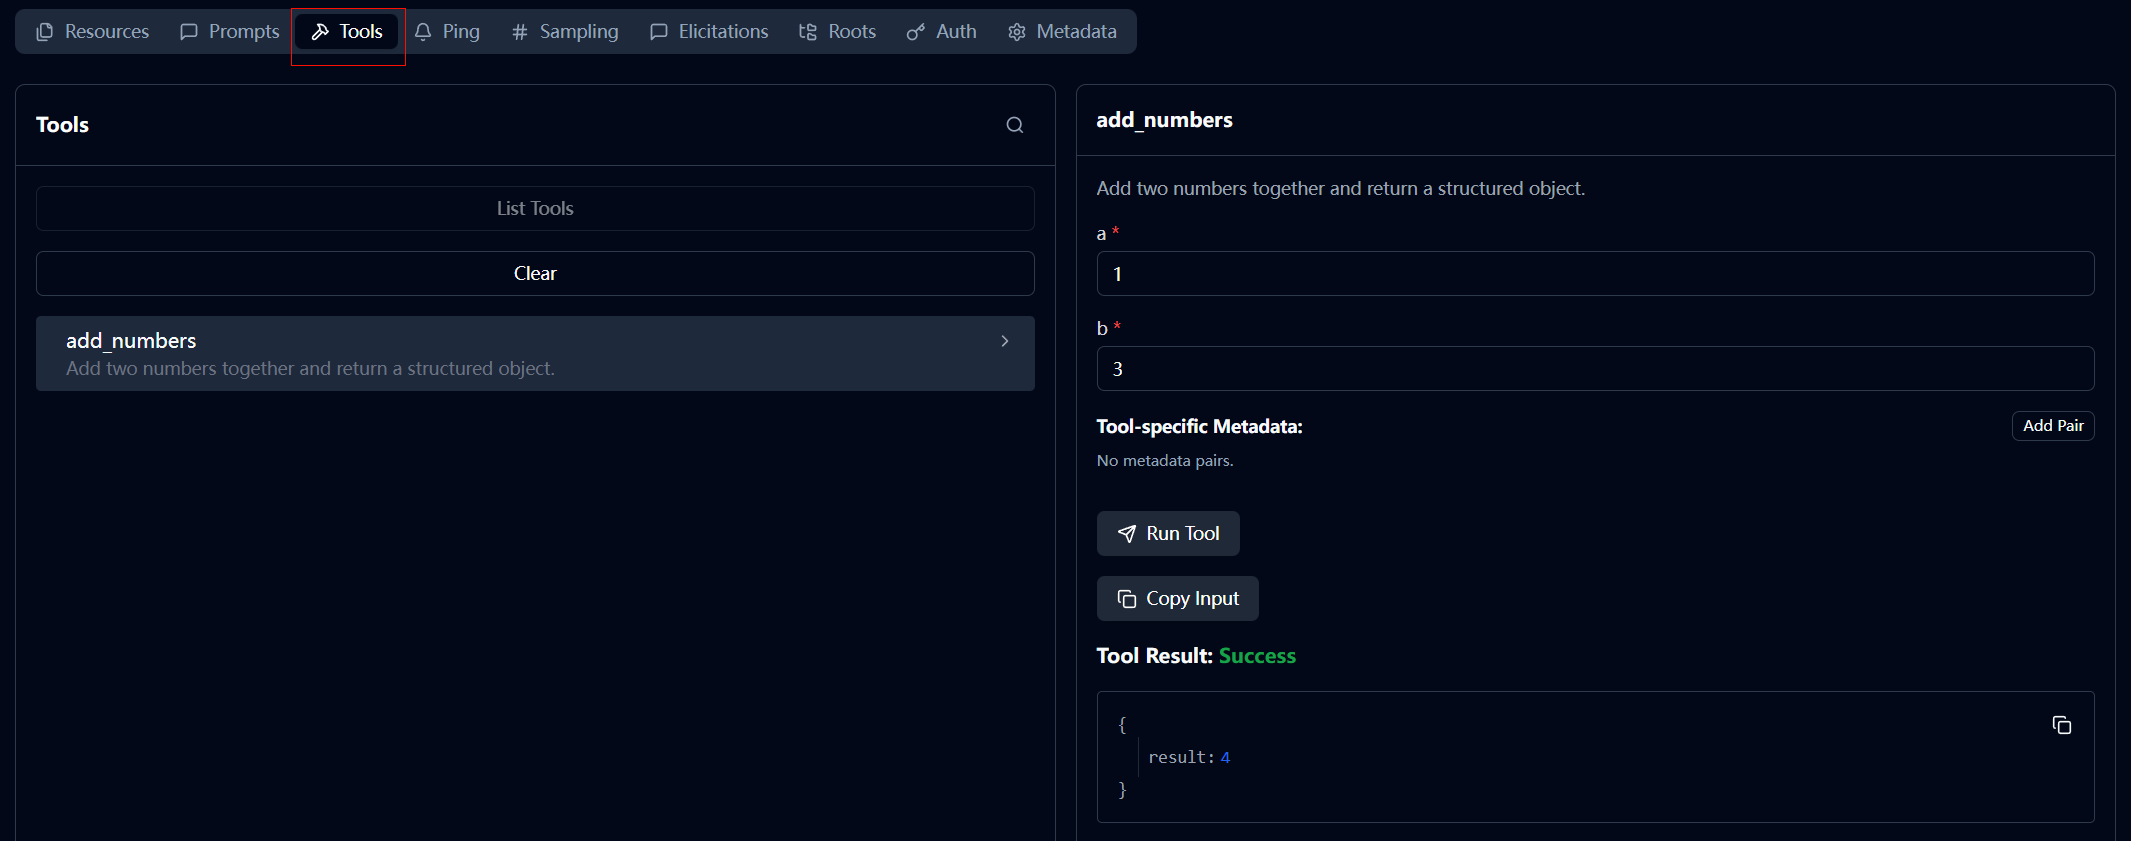The height and width of the screenshot is (841, 2131).
Task: Clear the tools list
Action: 535,273
